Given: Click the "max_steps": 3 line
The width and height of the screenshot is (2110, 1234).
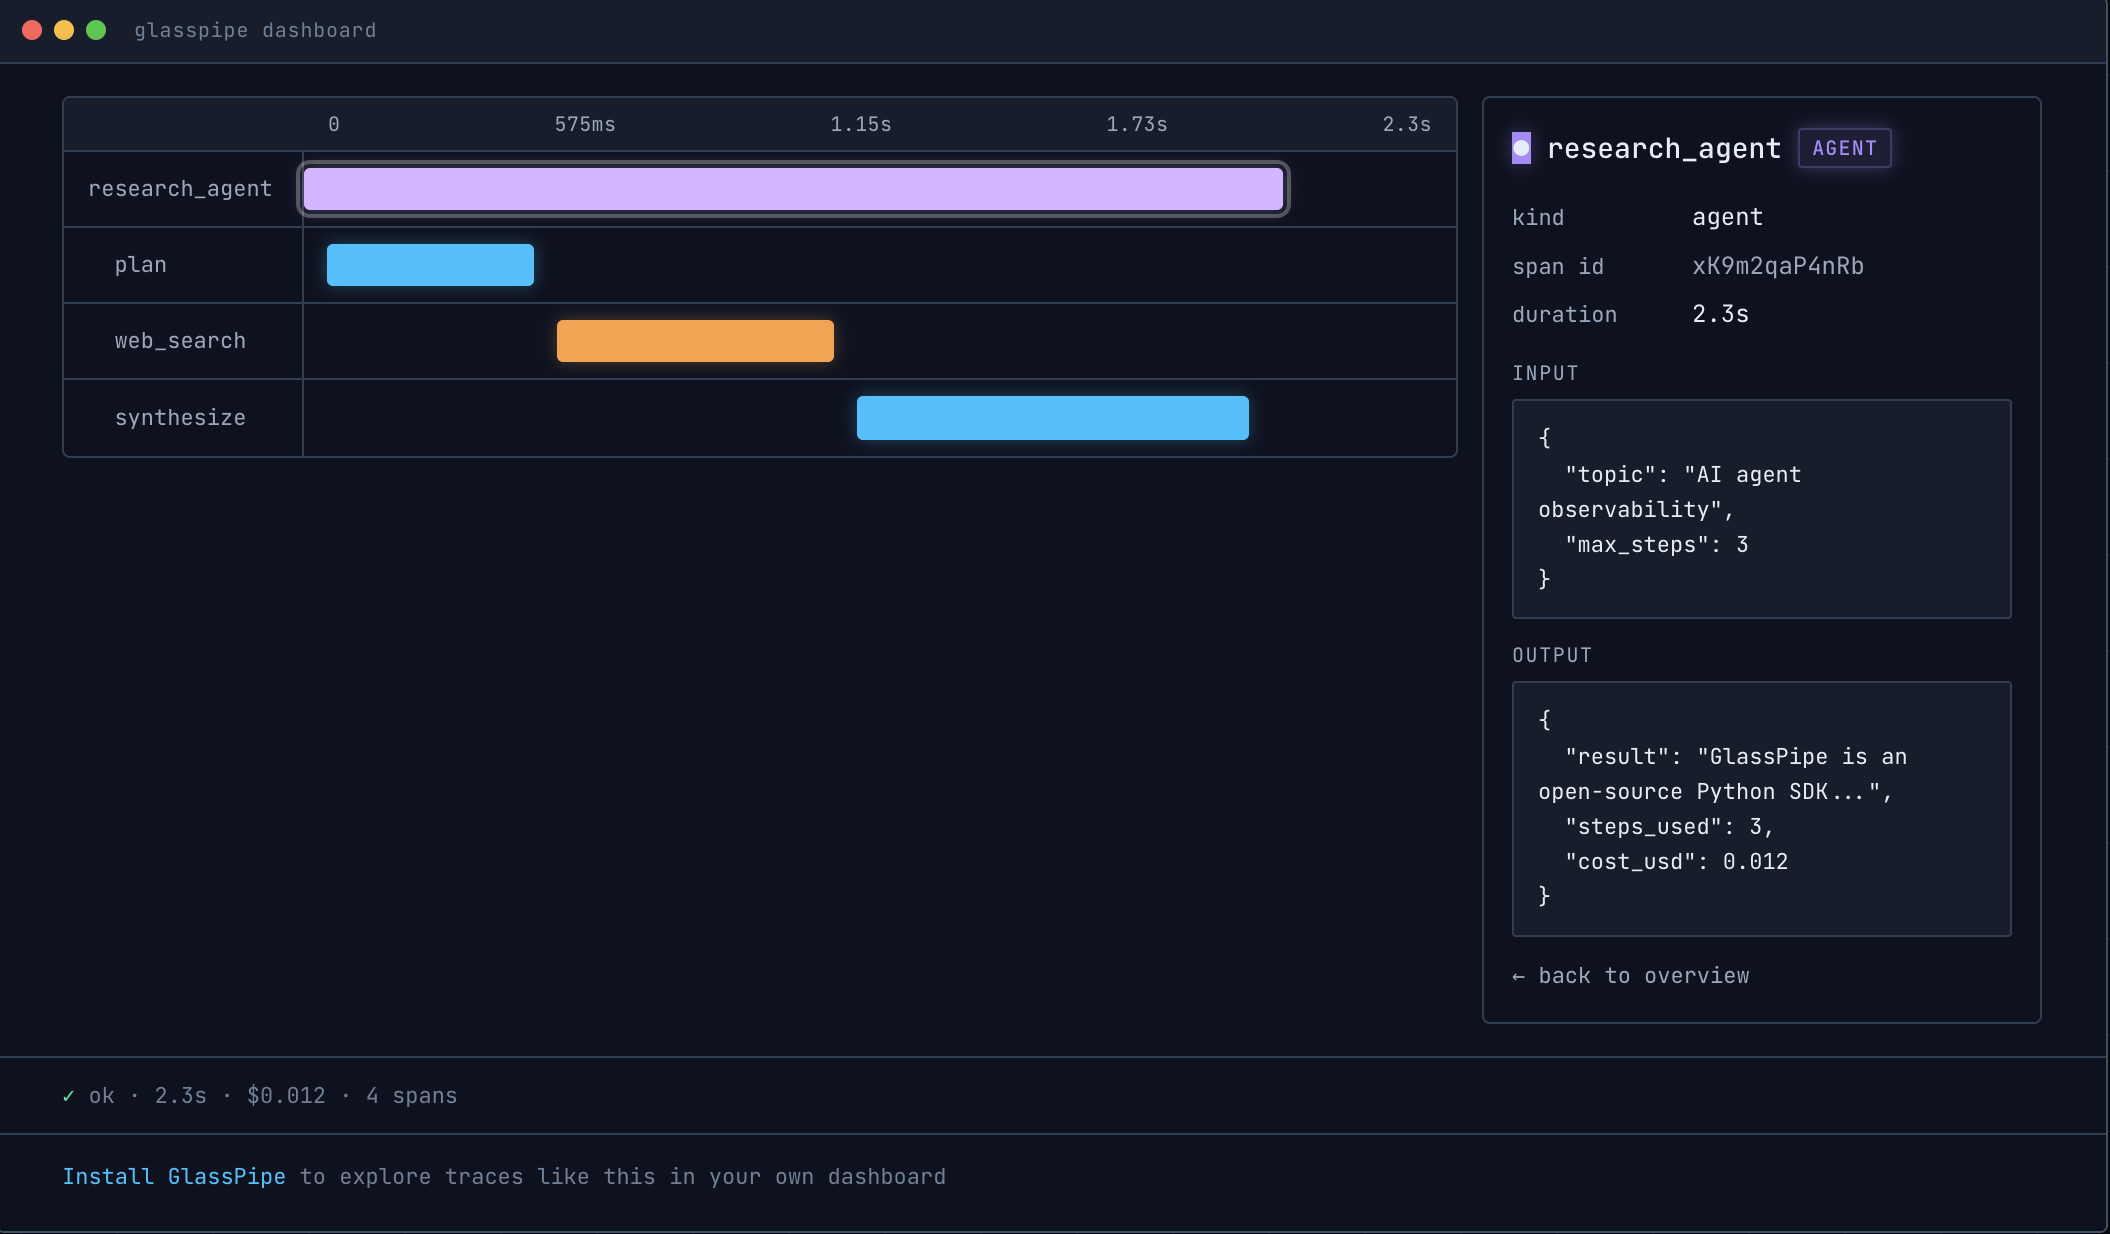Looking at the screenshot, I should point(1657,545).
